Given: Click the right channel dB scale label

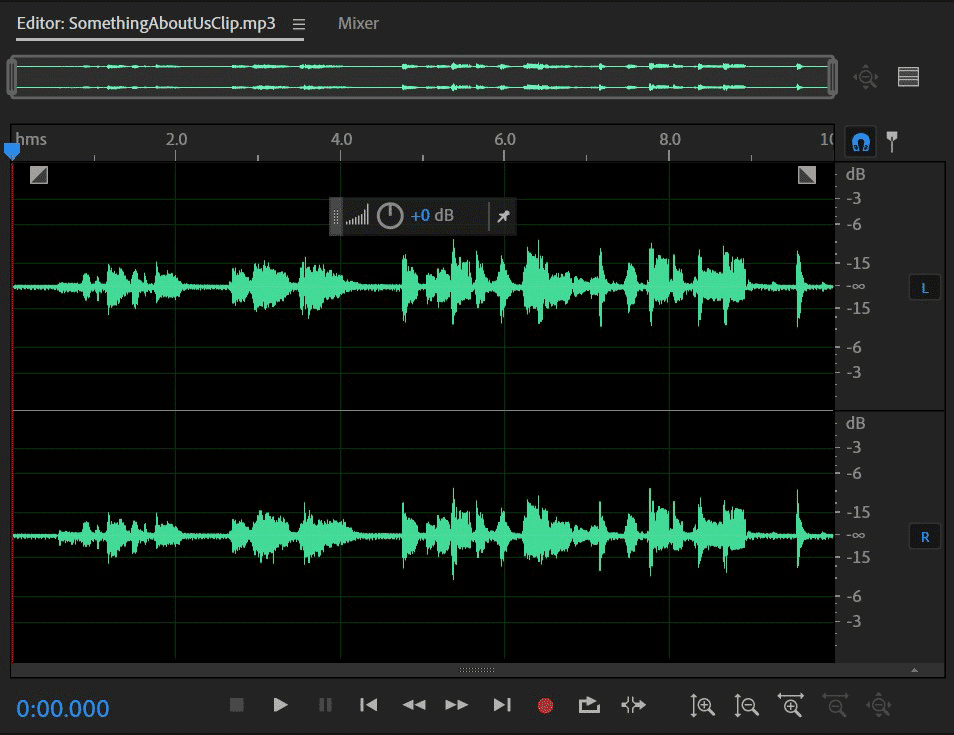Looking at the screenshot, I should [855, 423].
